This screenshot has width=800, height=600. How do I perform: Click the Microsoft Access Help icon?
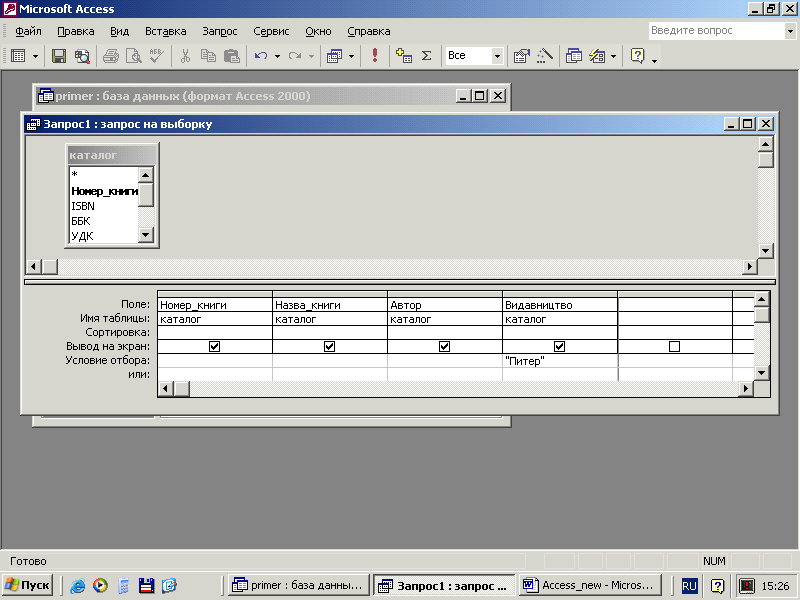637,56
